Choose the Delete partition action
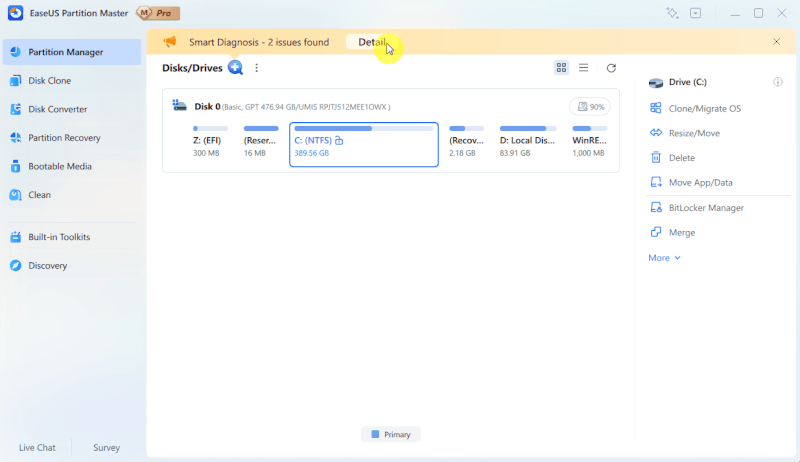Viewport: 800px width, 462px height. 681,158
